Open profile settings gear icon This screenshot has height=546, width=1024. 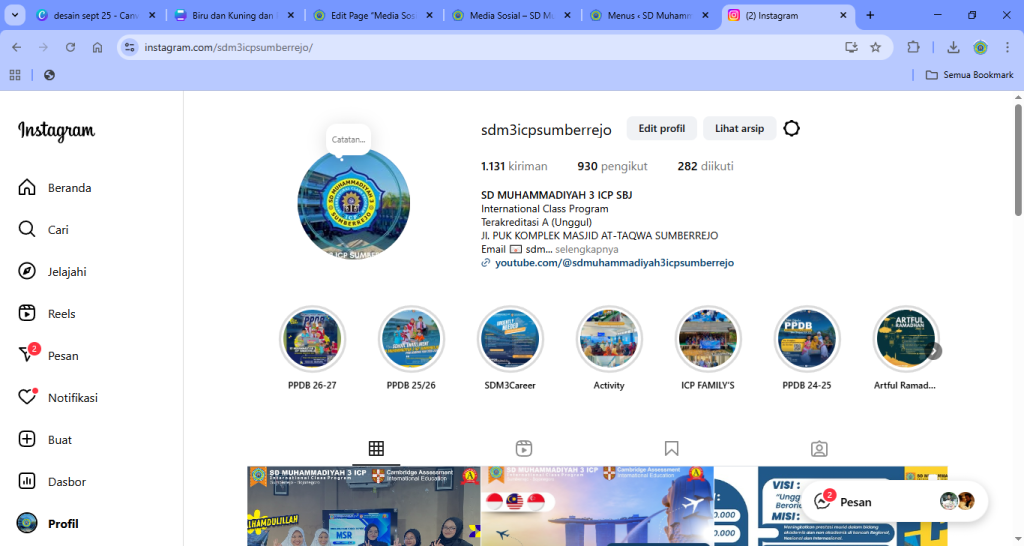792,129
